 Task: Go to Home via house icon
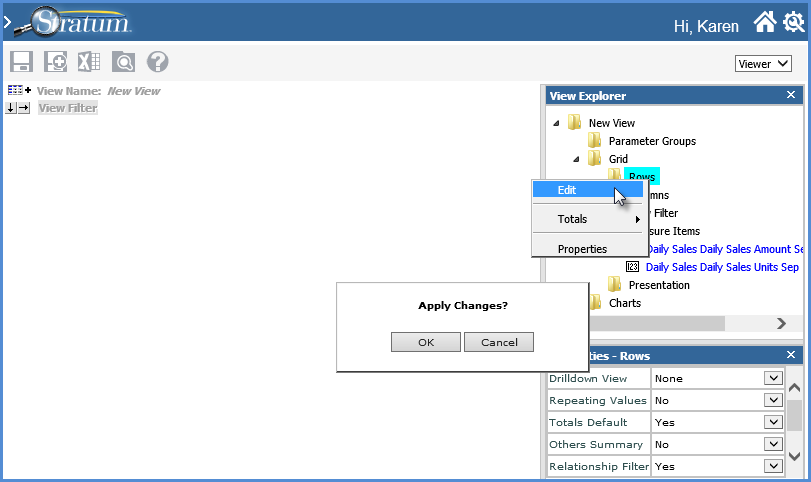point(764,22)
